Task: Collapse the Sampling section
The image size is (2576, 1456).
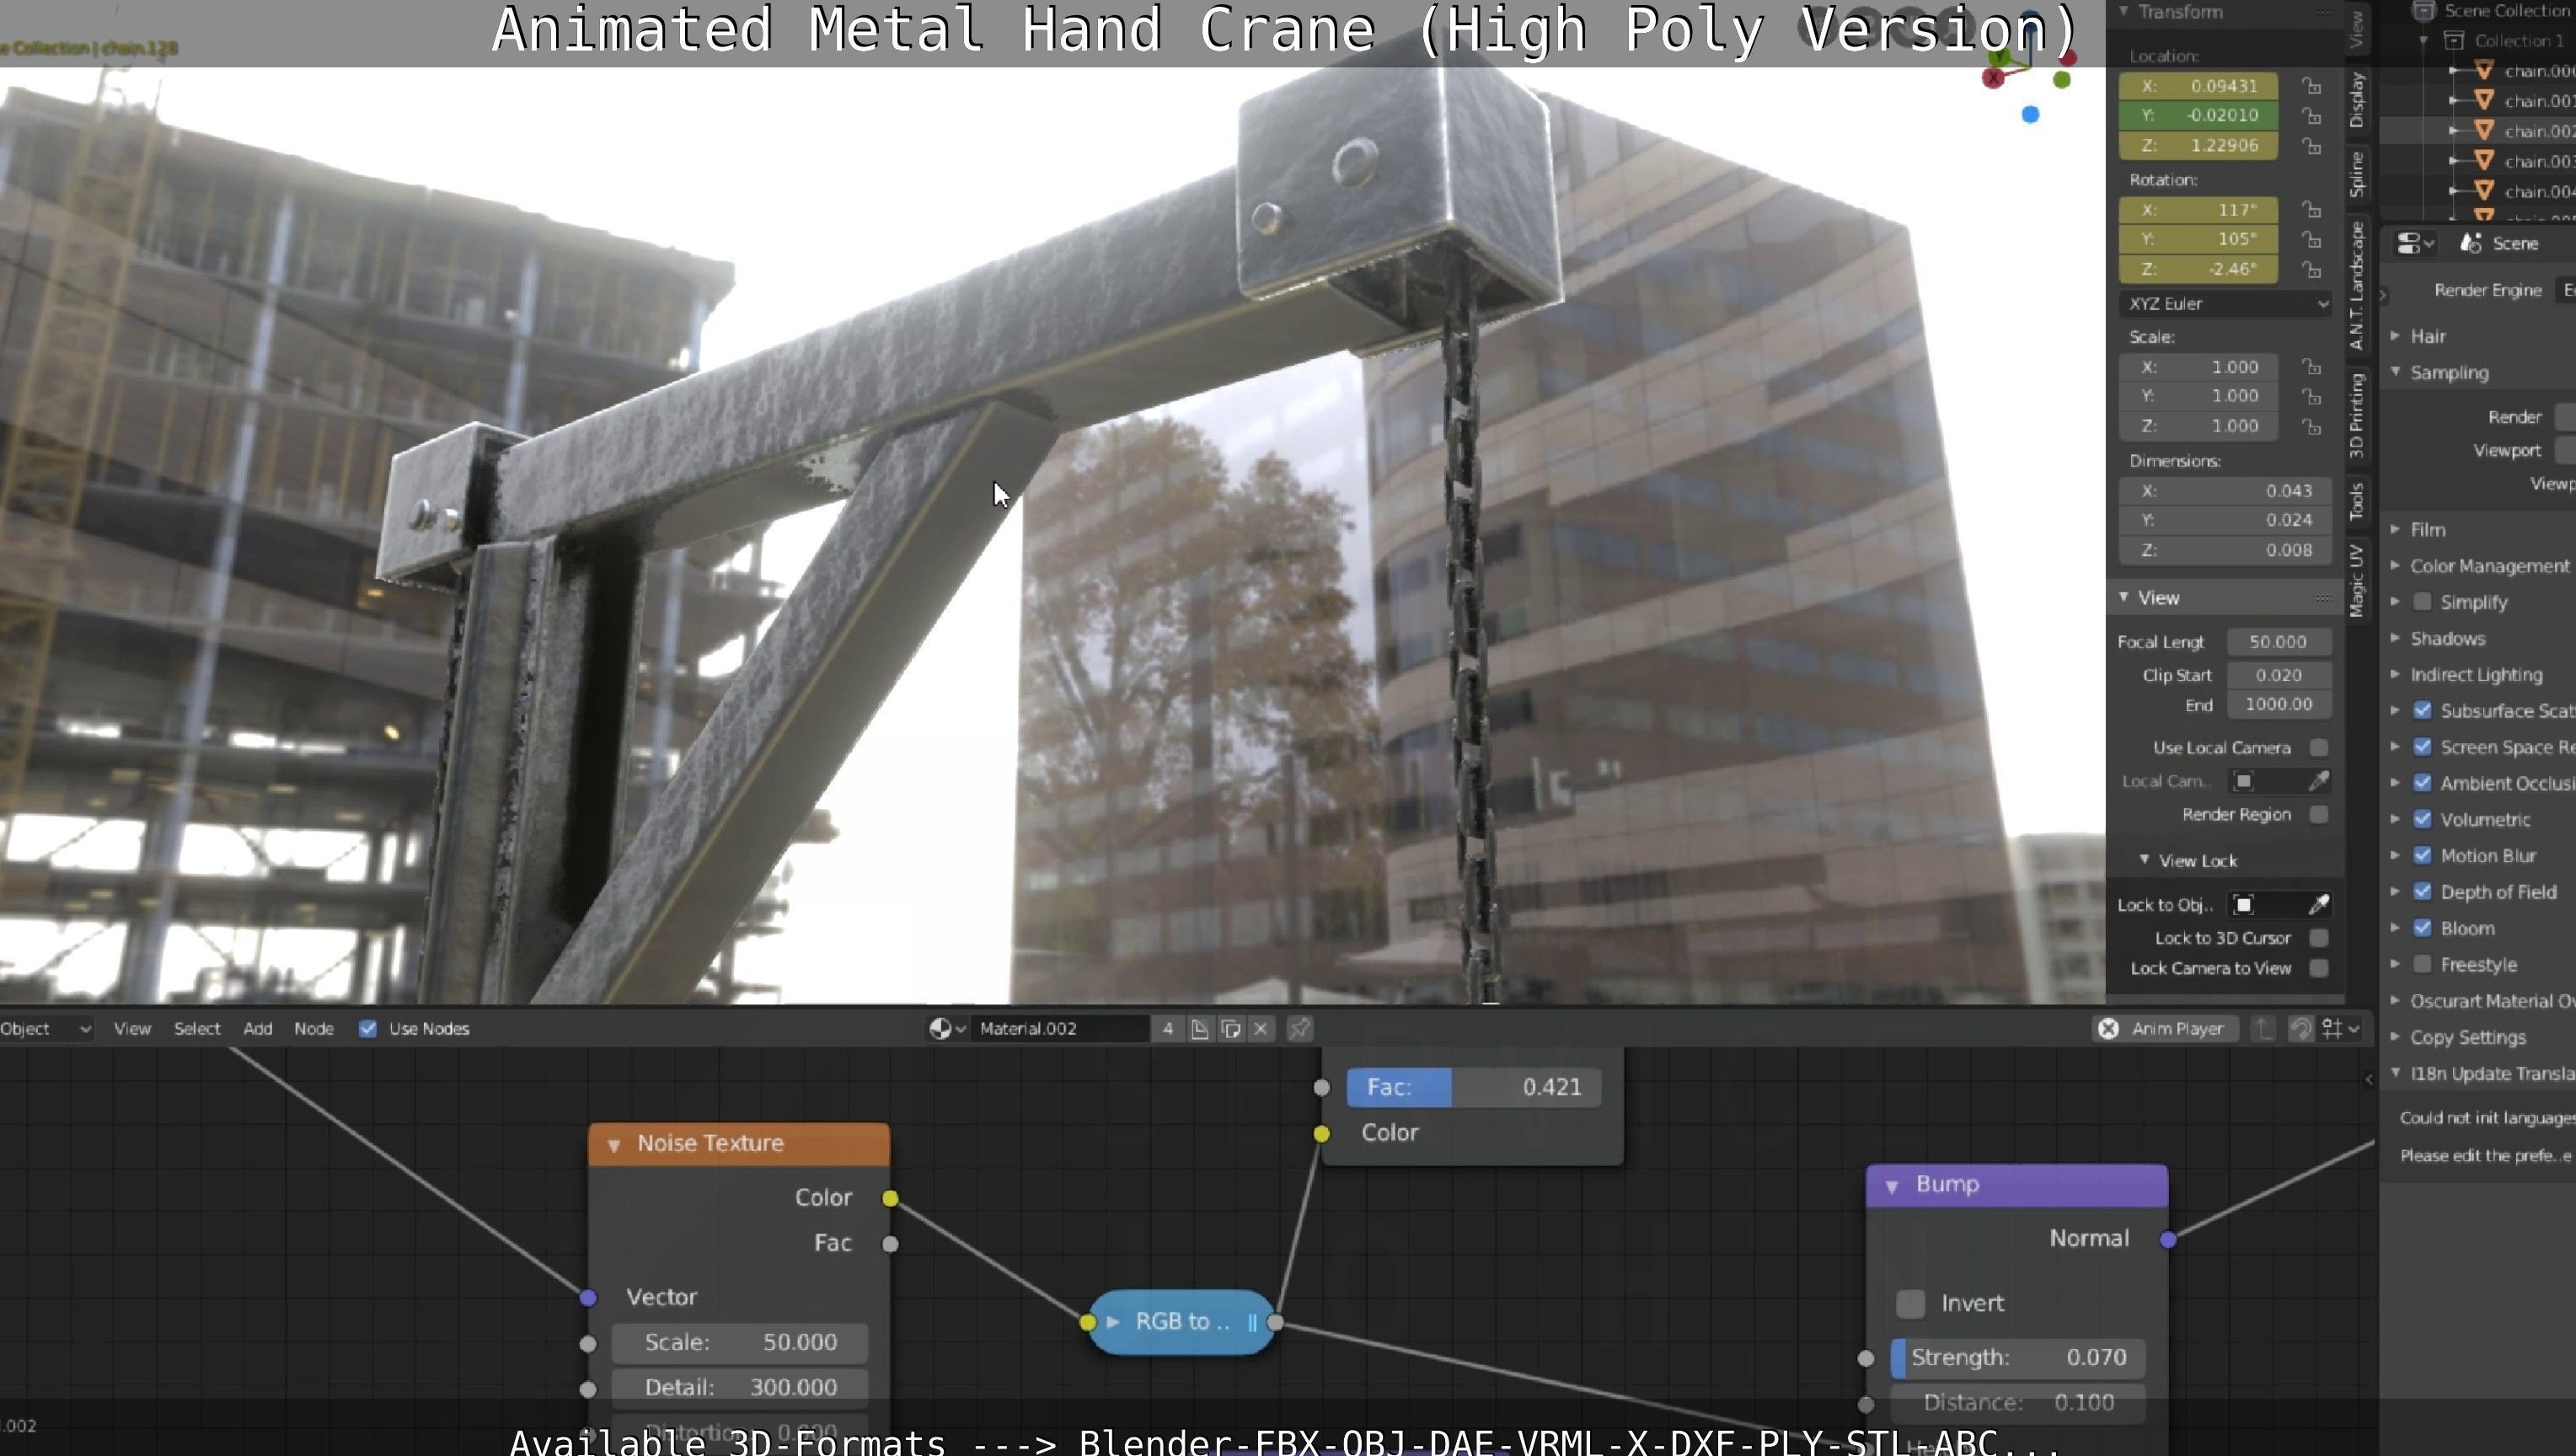Action: (x=2395, y=372)
